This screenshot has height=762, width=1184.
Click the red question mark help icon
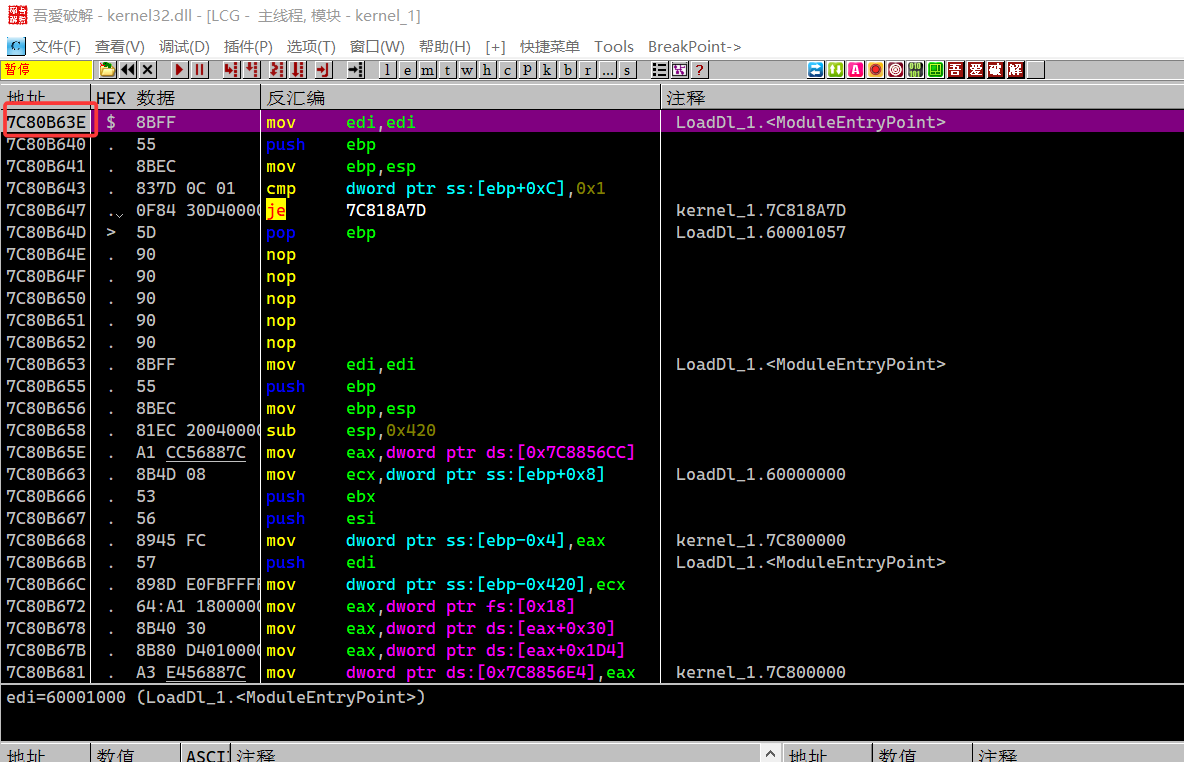700,70
